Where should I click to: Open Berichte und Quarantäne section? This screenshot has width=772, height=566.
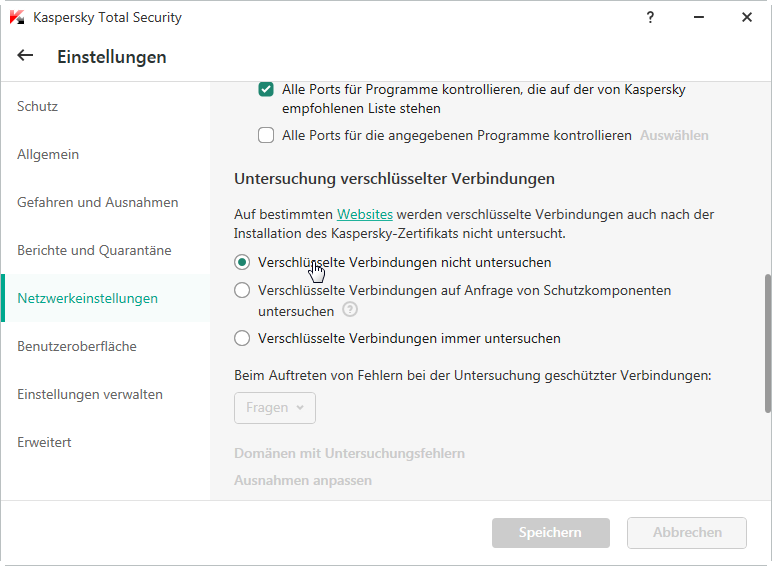click(x=94, y=250)
